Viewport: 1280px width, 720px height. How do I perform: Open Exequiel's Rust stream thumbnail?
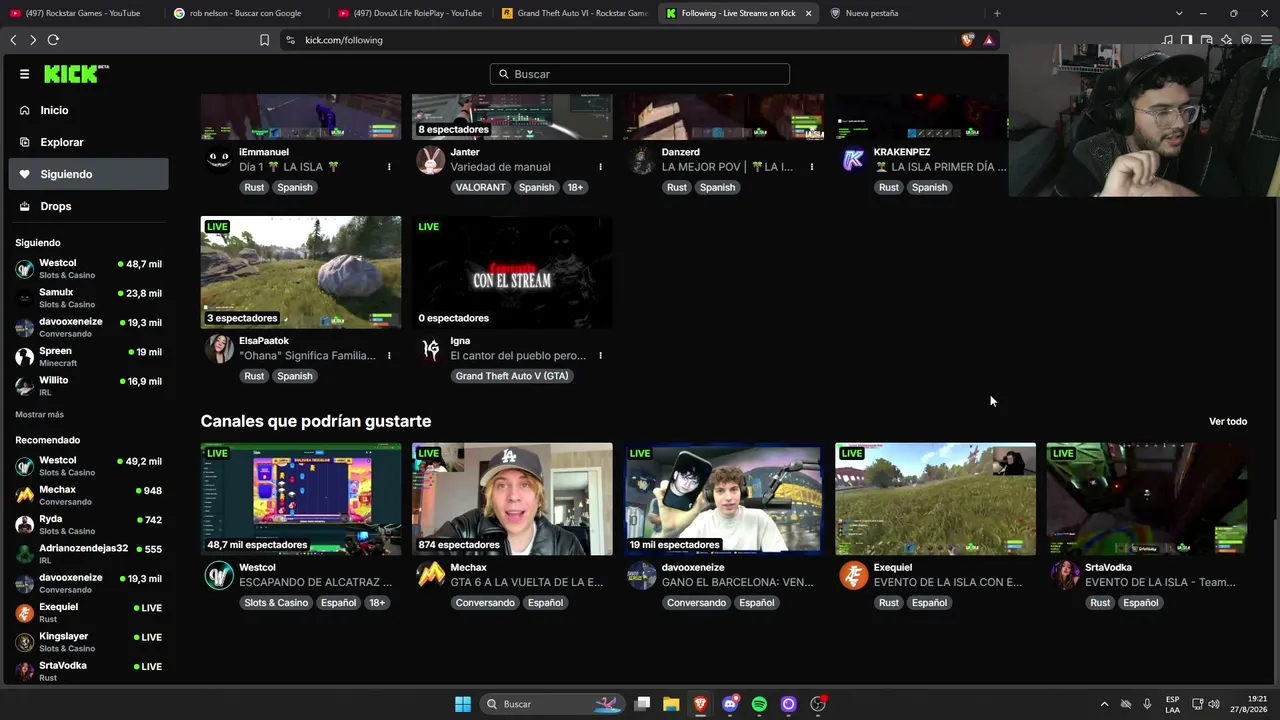(x=936, y=499)
